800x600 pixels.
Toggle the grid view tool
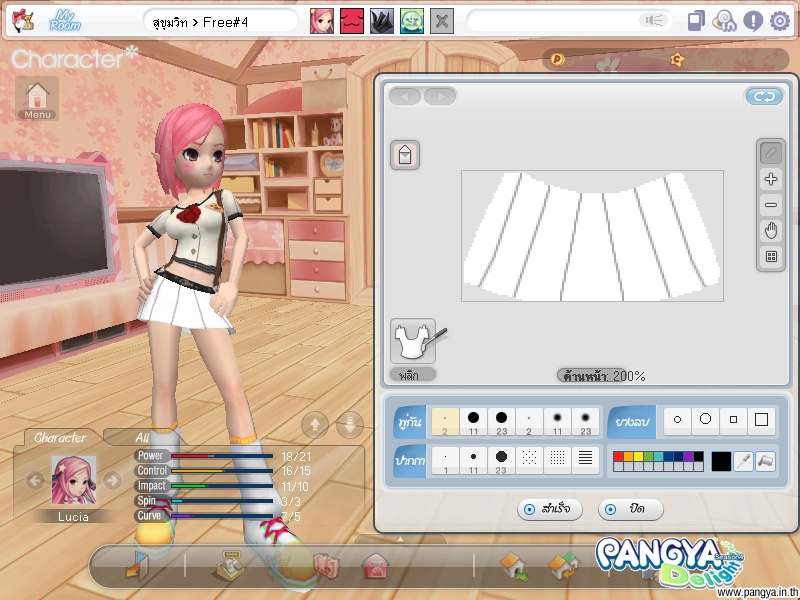pos(771,257)
